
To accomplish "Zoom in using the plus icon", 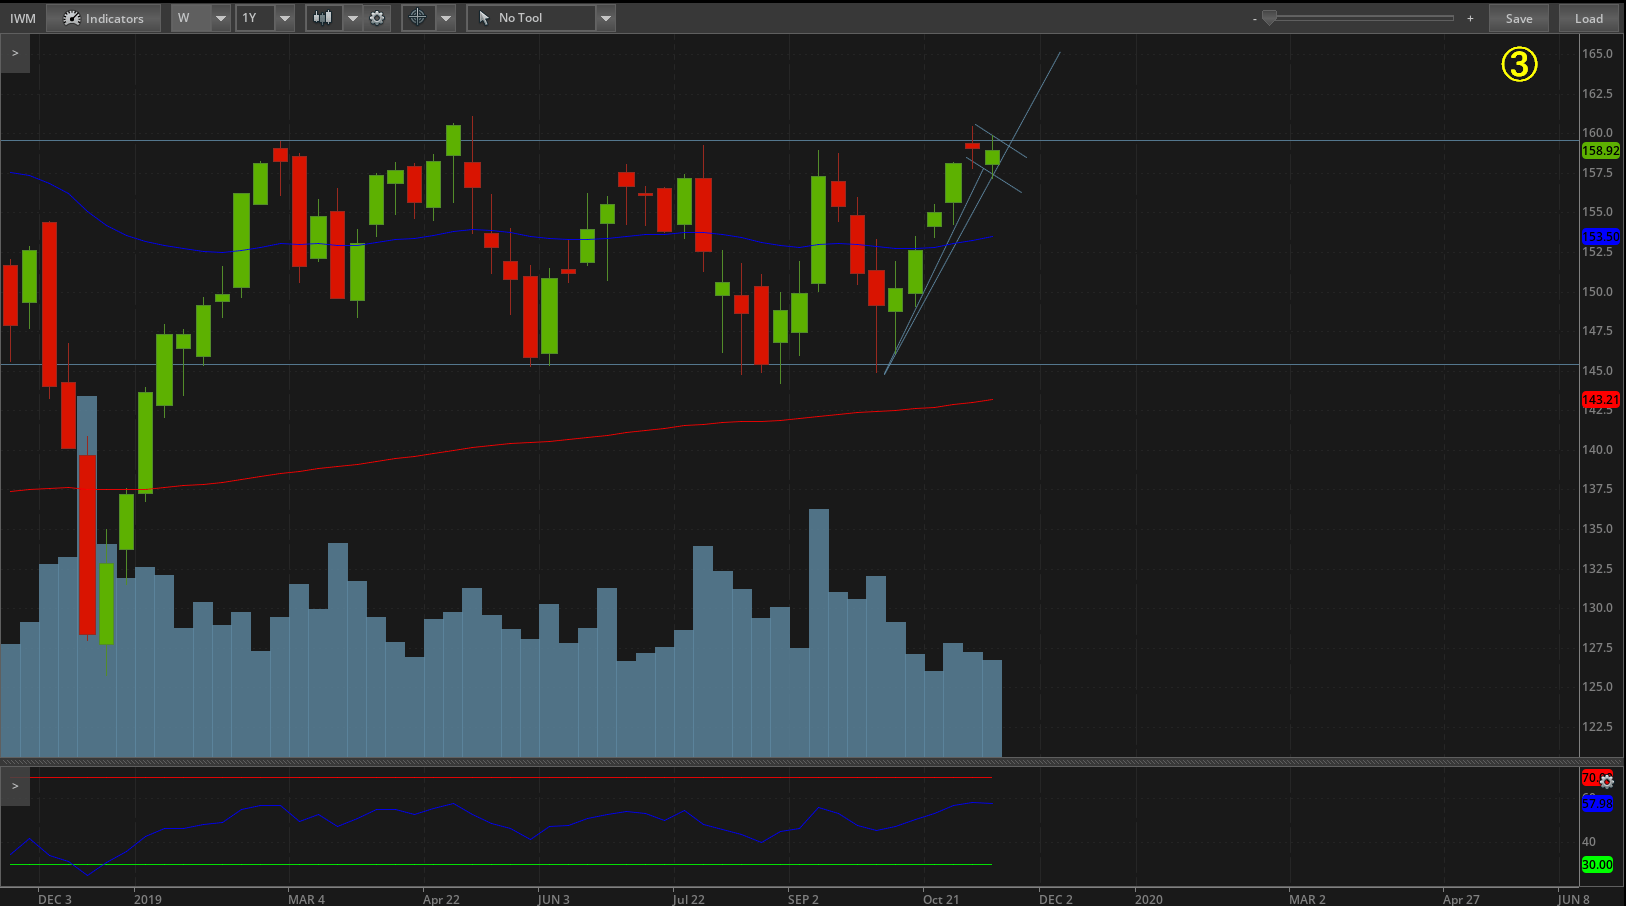I will tap(1470, 17).
